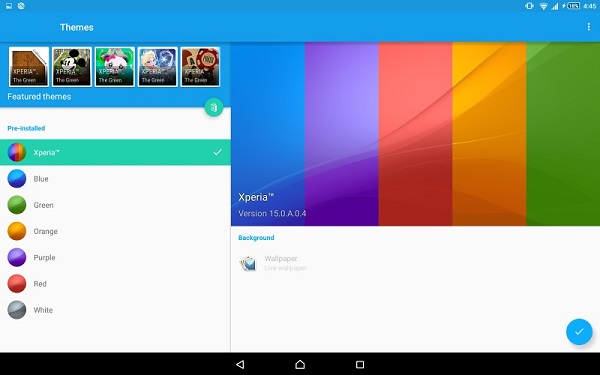
Task: Click the "Blue" theme label
Action: [x=41, y=179]
